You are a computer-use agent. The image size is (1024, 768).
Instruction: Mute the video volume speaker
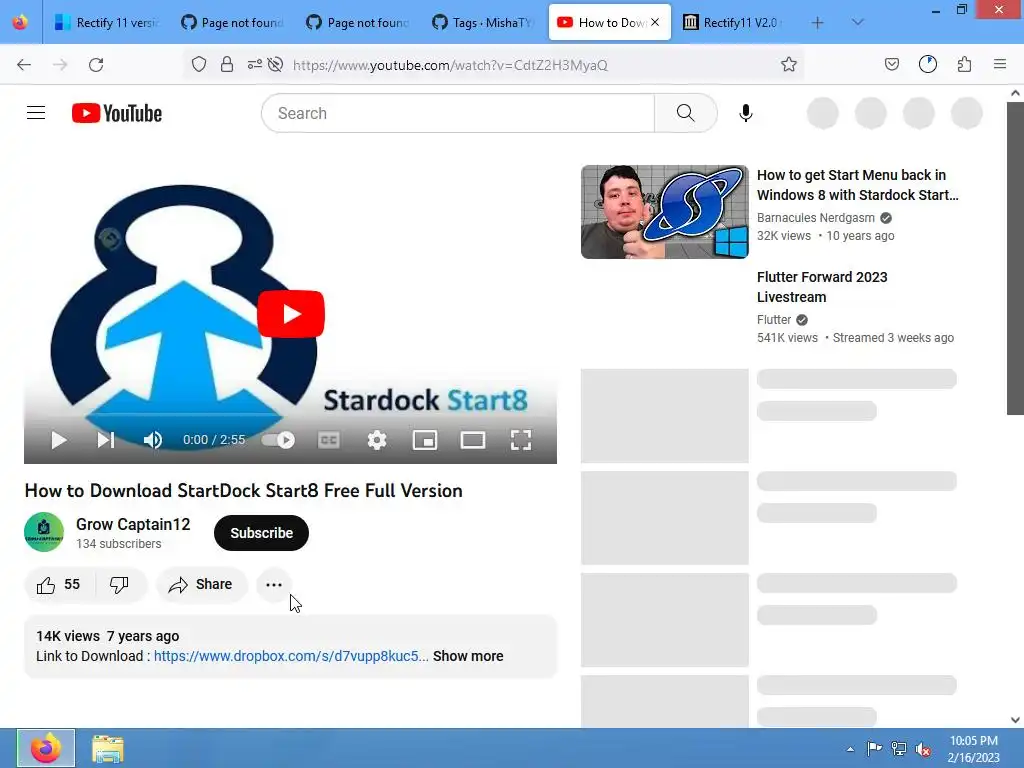[153, 440]
